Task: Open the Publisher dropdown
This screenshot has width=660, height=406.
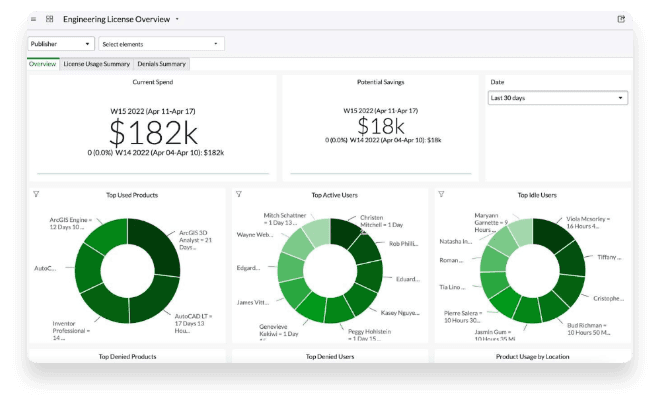Action: tap(61, 44)
